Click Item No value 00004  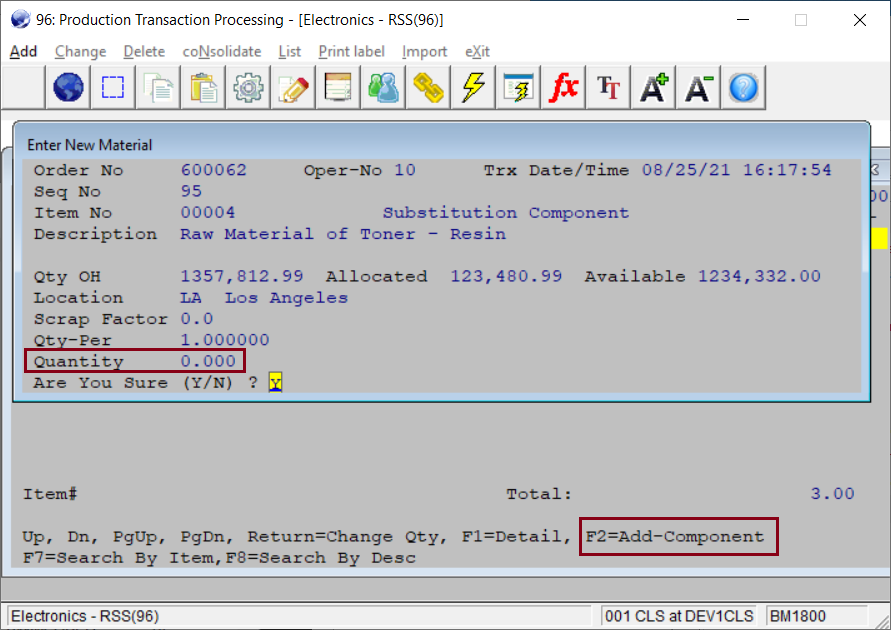(208, 212)
